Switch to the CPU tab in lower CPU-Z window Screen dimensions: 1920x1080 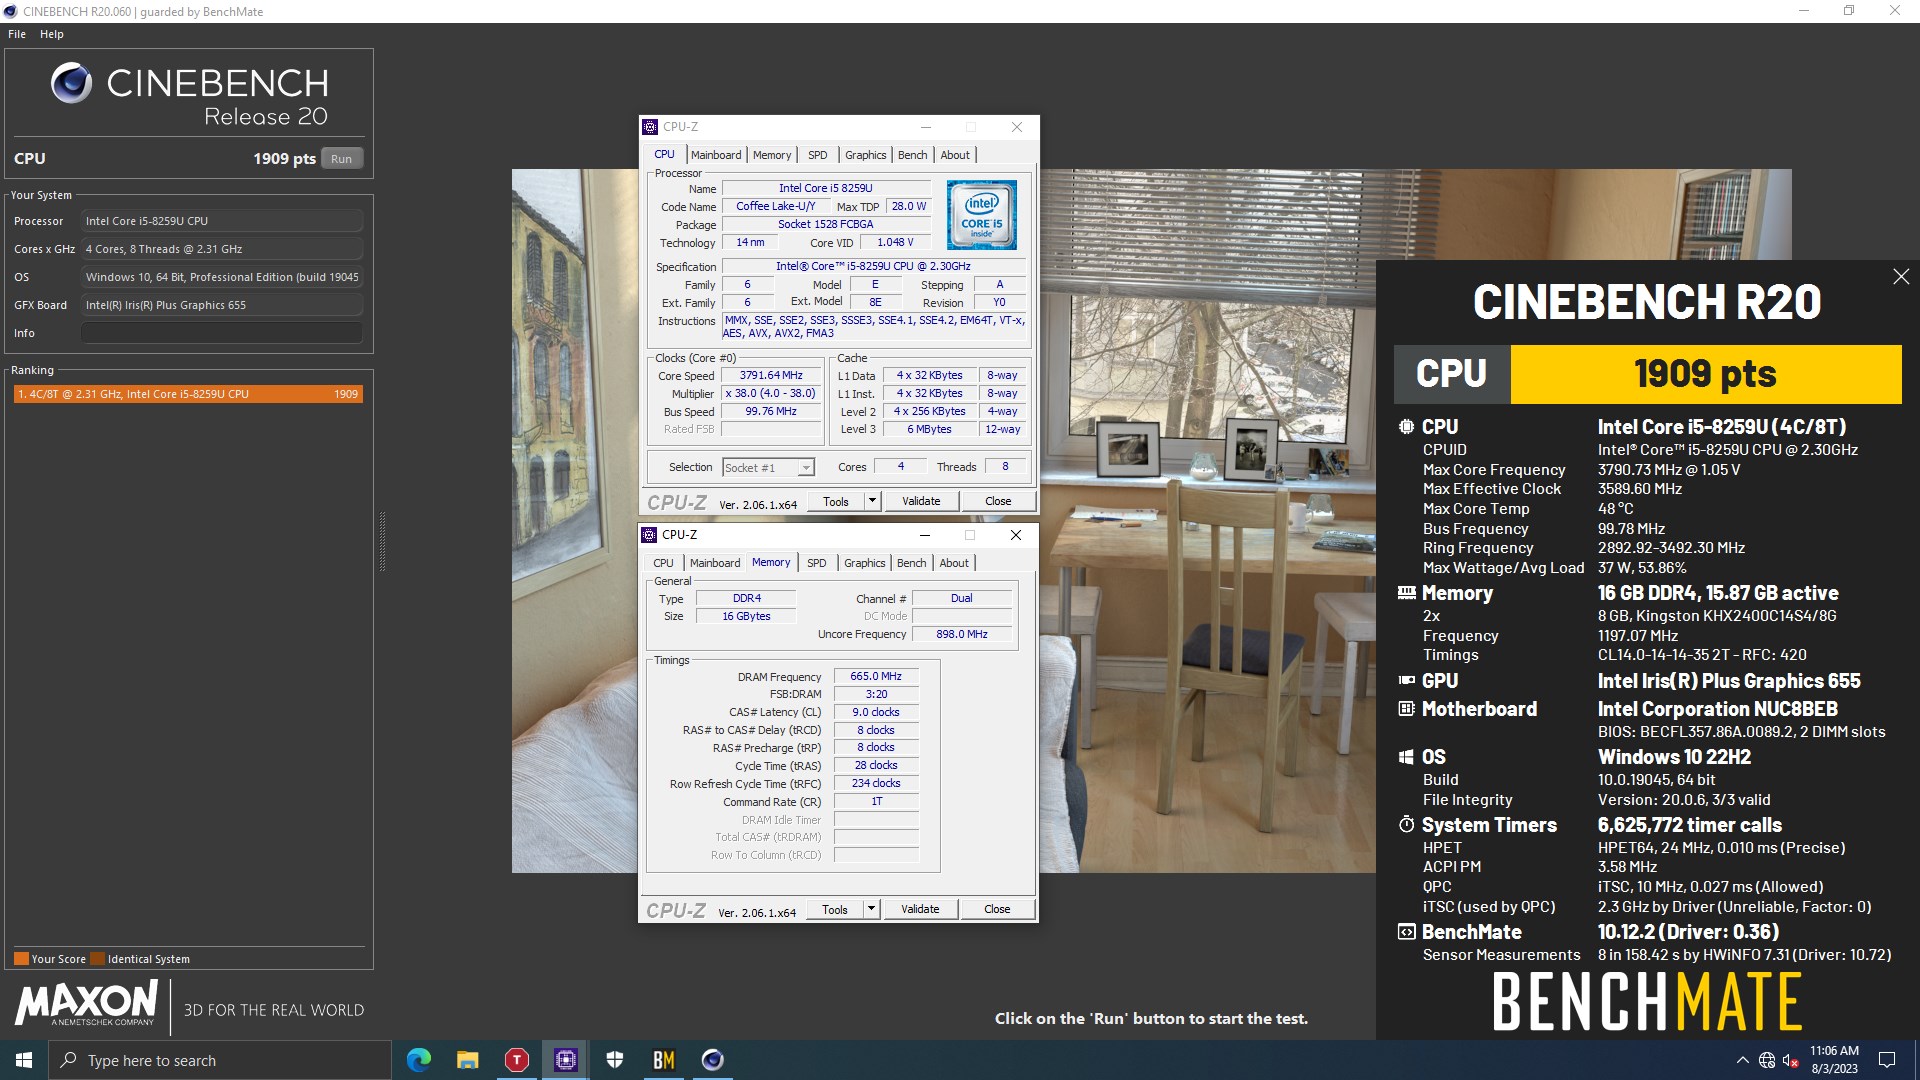pos(663,563)
